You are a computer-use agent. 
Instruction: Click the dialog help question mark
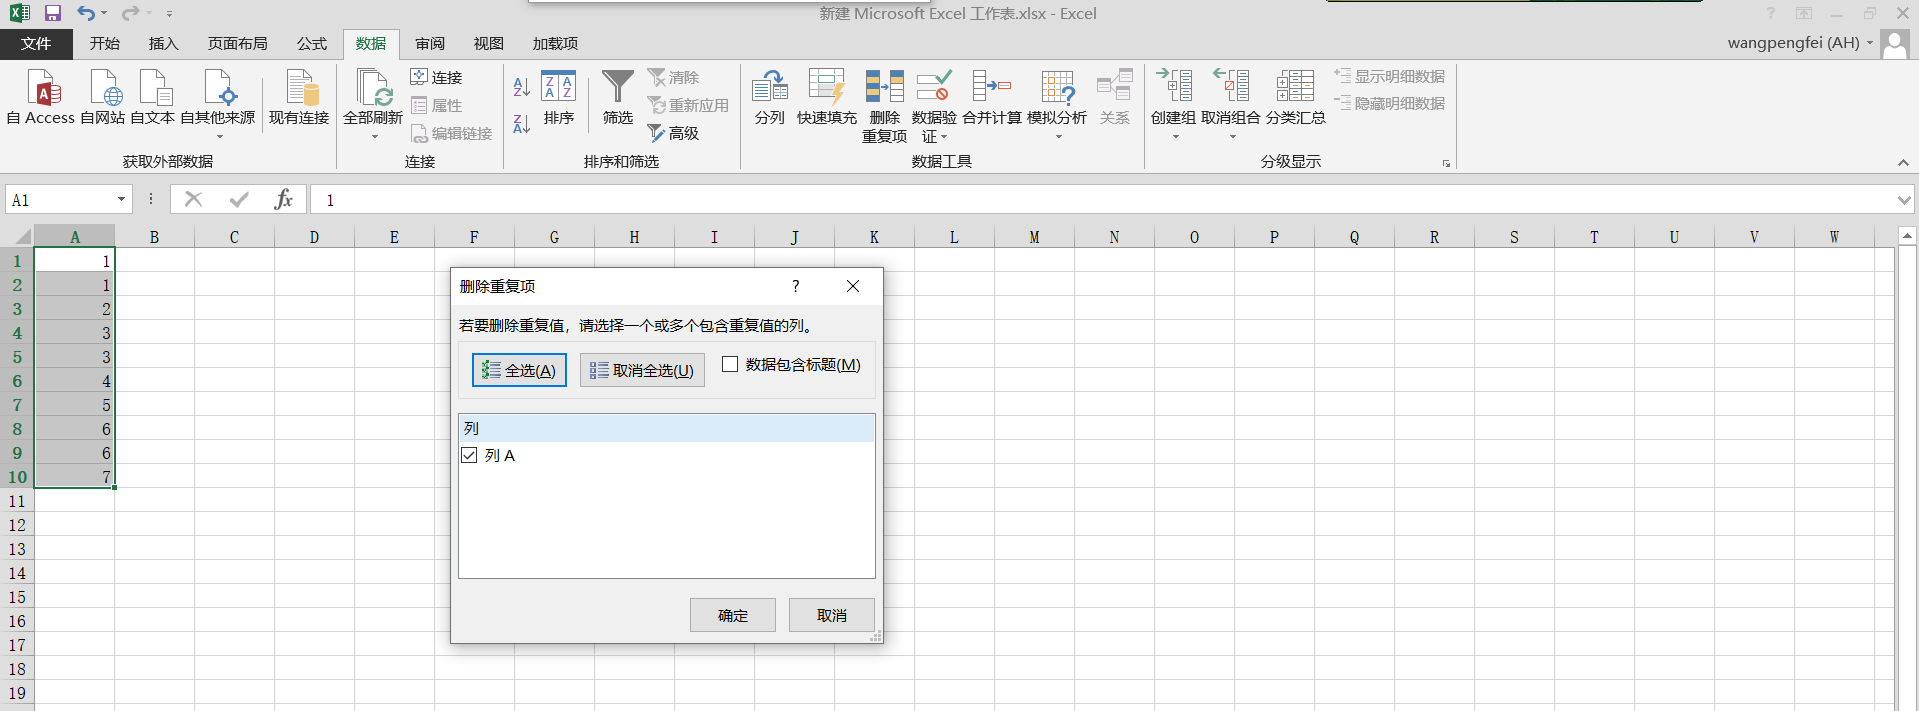[796, 286]
